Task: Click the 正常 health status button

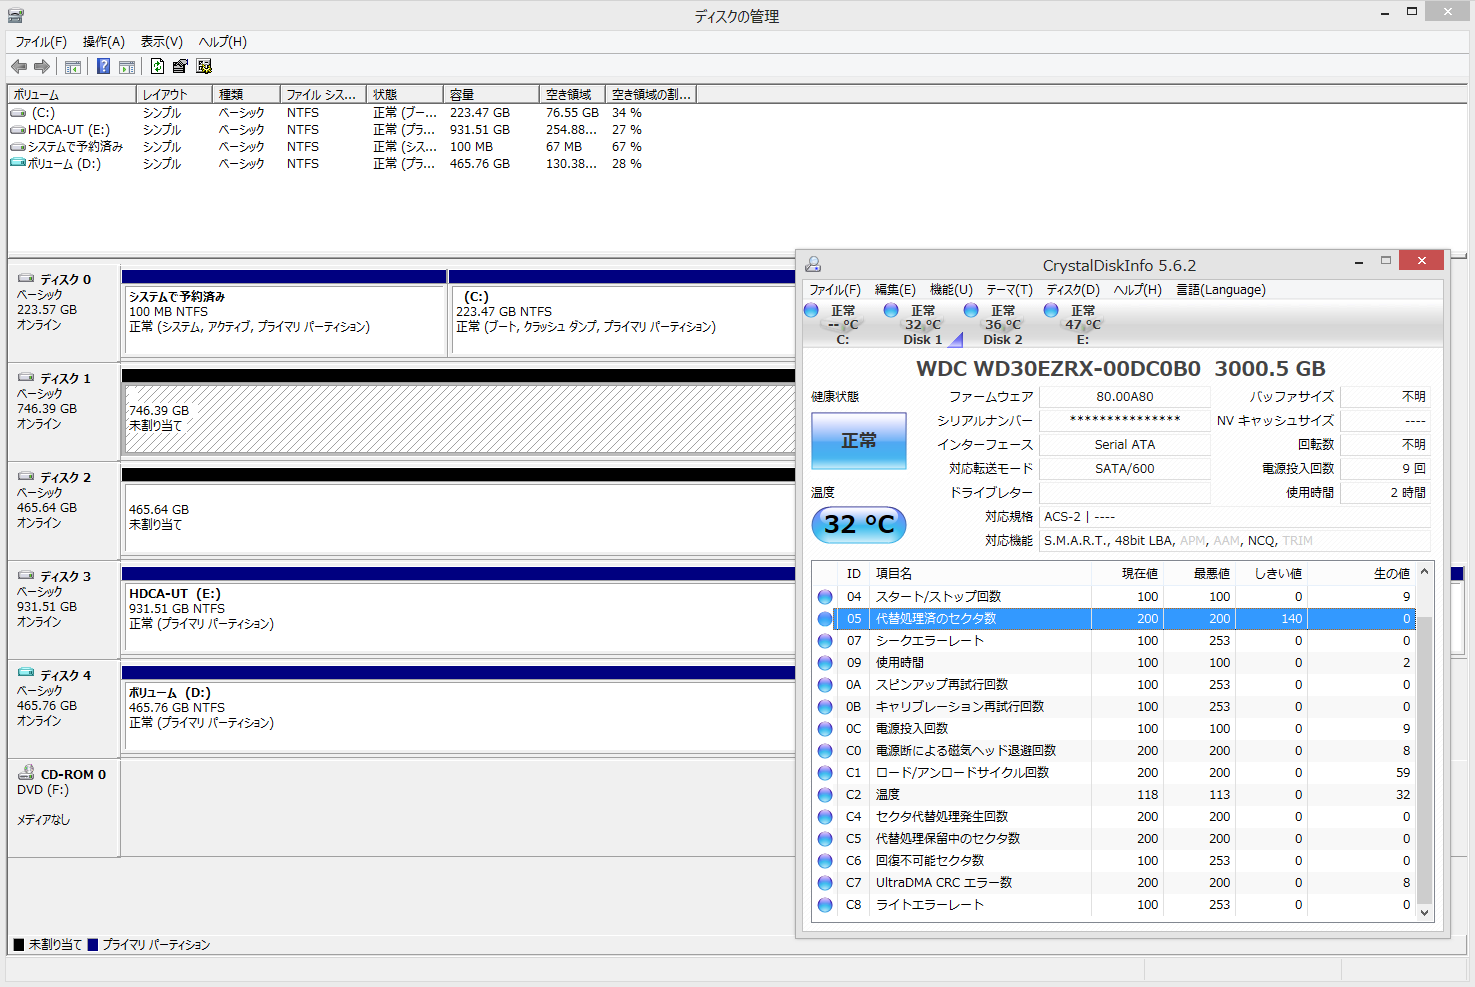Action: (x=858, y=441)
